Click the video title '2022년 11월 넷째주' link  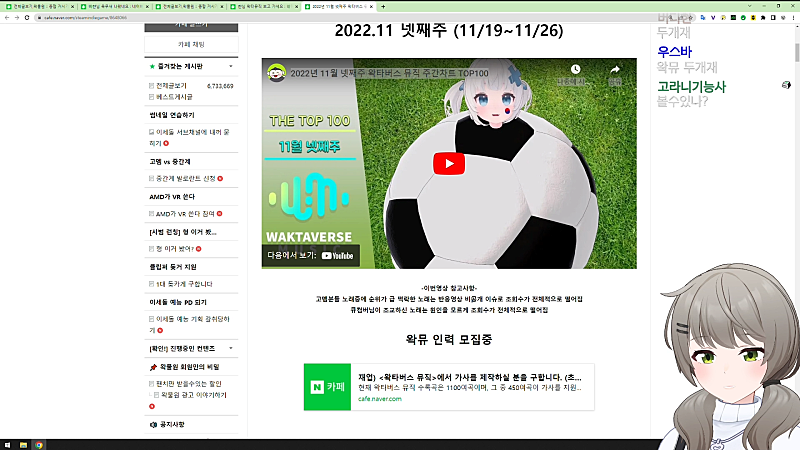click(389, 73)
